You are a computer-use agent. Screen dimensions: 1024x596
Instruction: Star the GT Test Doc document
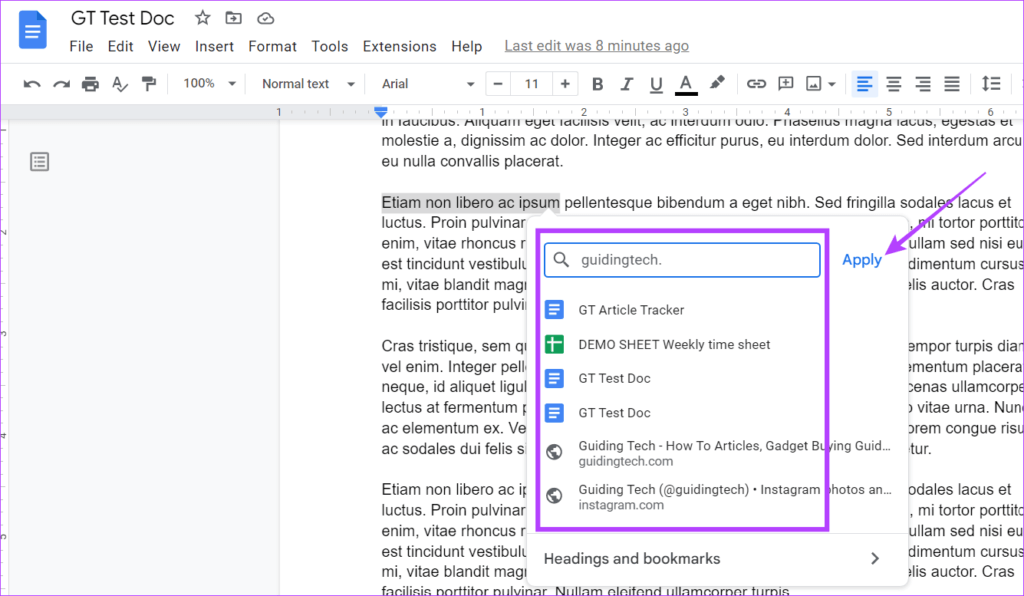(x=202, y=18)
